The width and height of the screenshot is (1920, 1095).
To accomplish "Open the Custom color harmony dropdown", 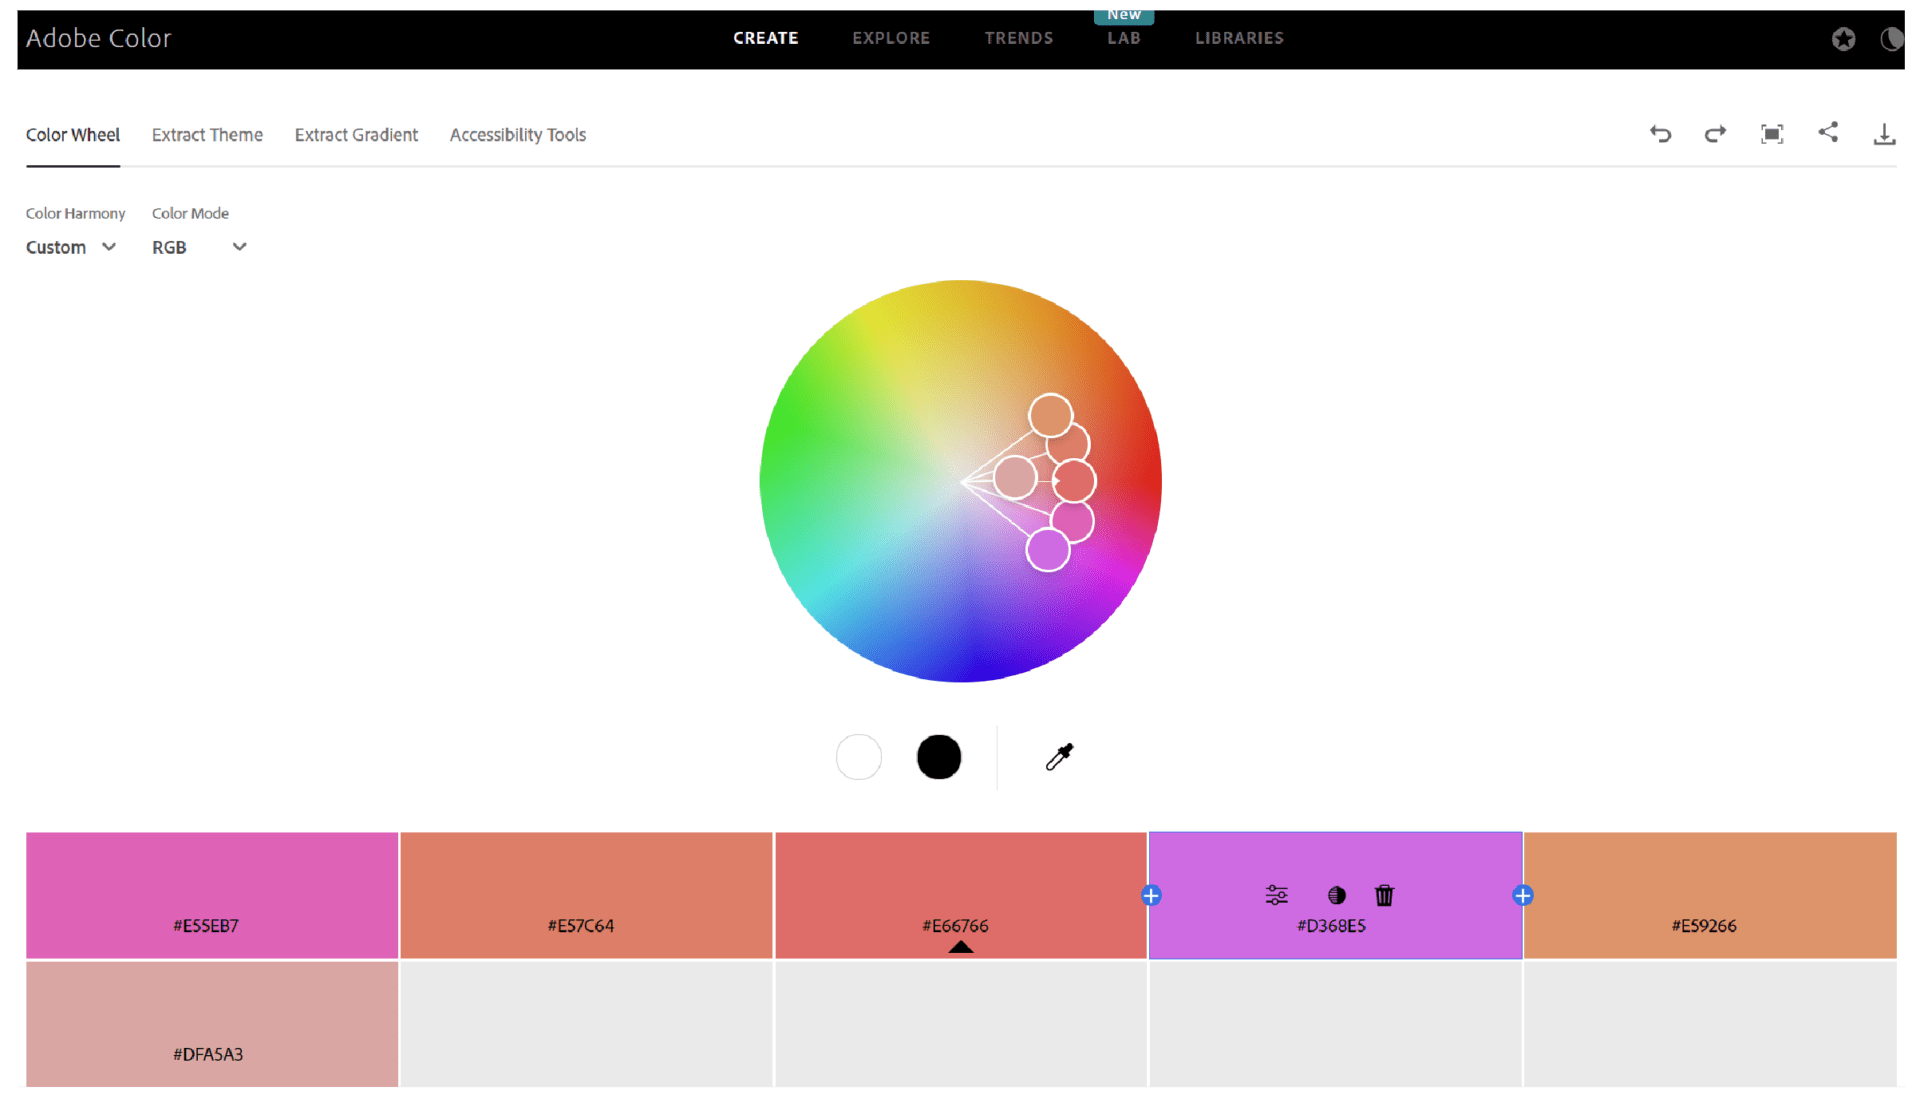I will (71, 247).
